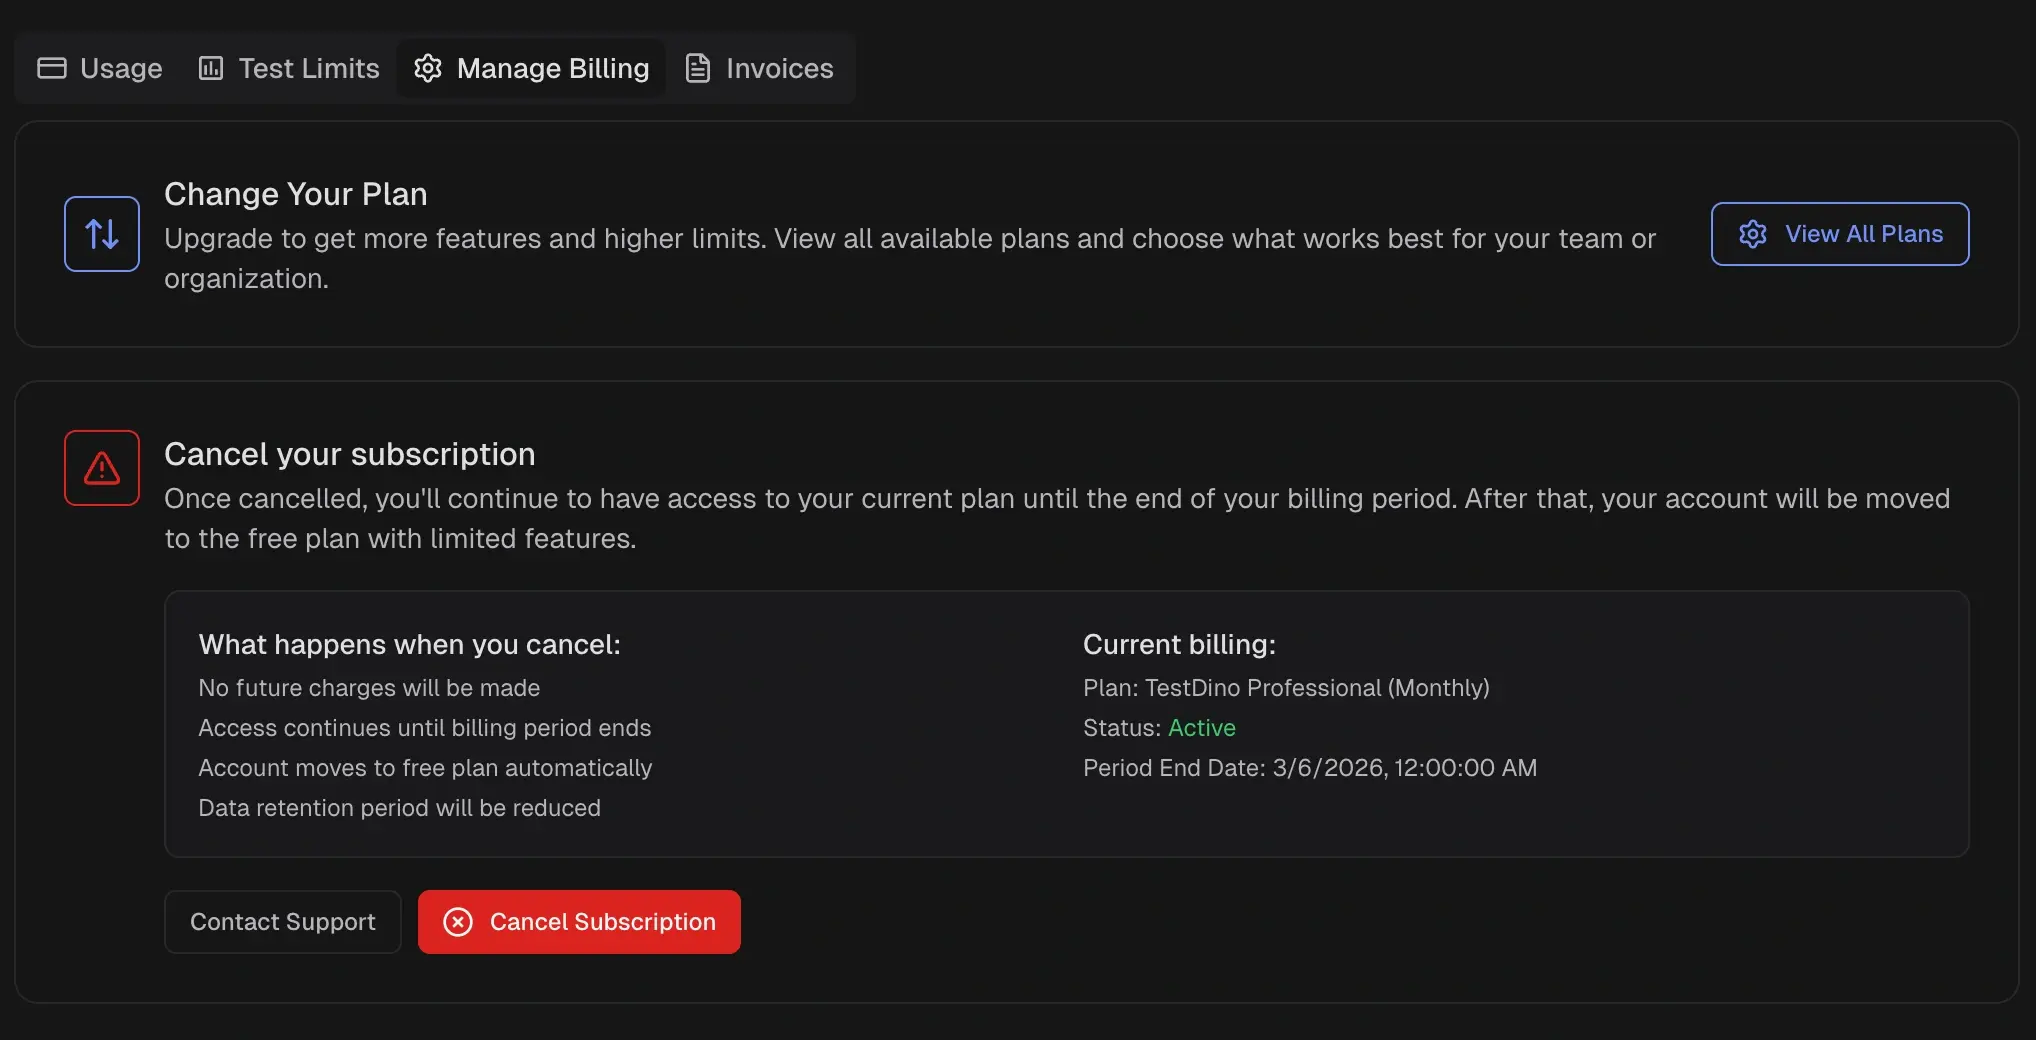Click the Cancel your subscription heading
Screen dimensions: 2036x1040
[x=350, y=454]
